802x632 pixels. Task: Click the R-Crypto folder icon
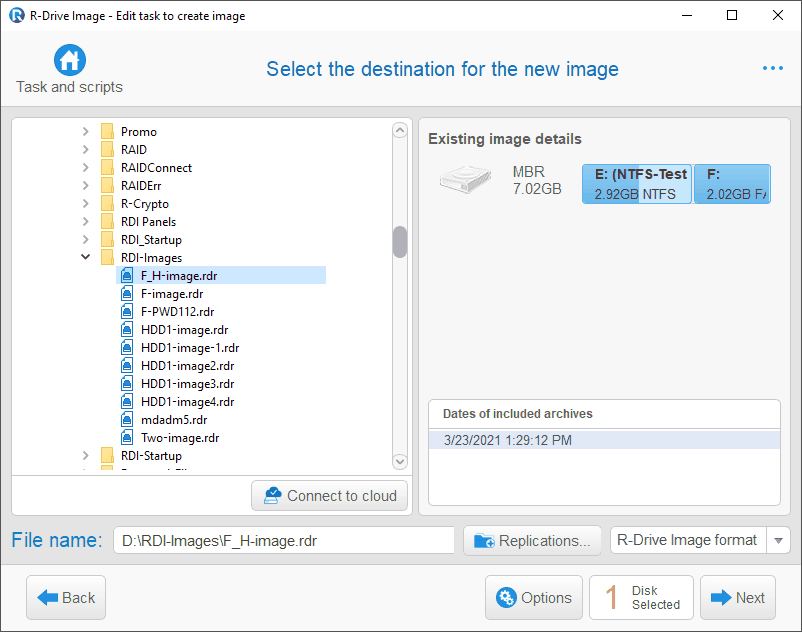107,204
